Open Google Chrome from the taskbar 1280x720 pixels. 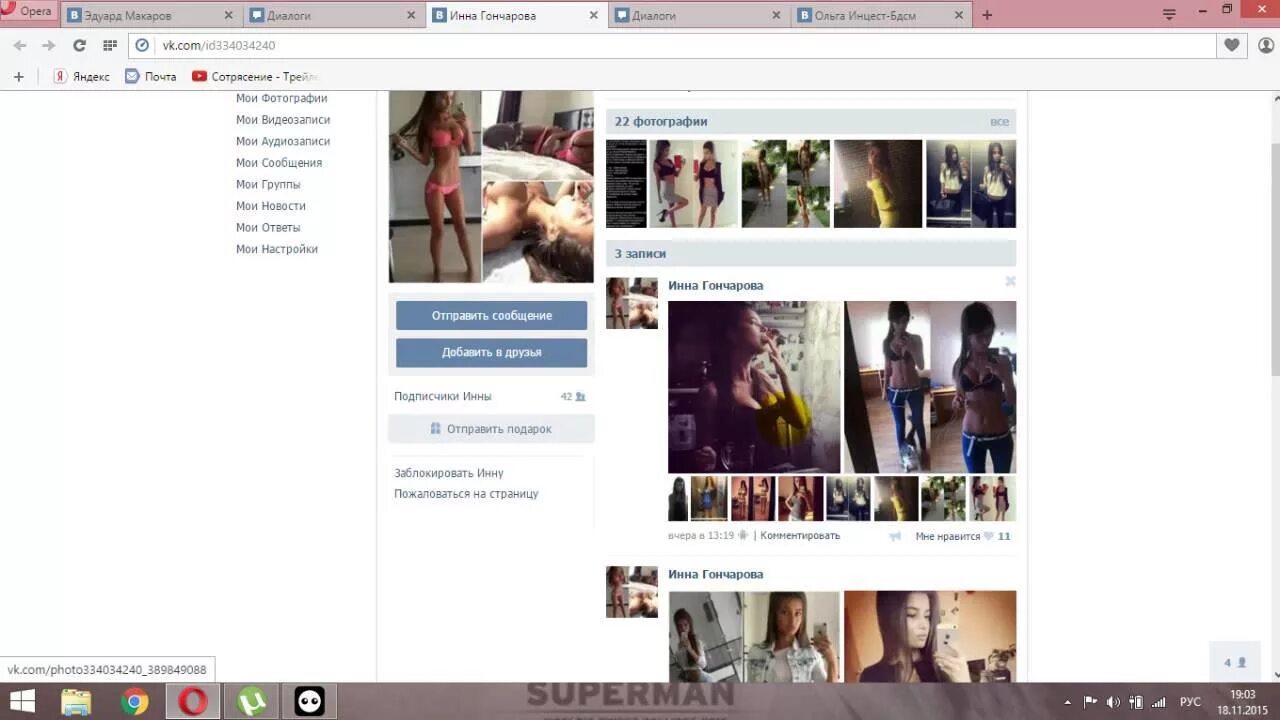[x=135, y=701]
